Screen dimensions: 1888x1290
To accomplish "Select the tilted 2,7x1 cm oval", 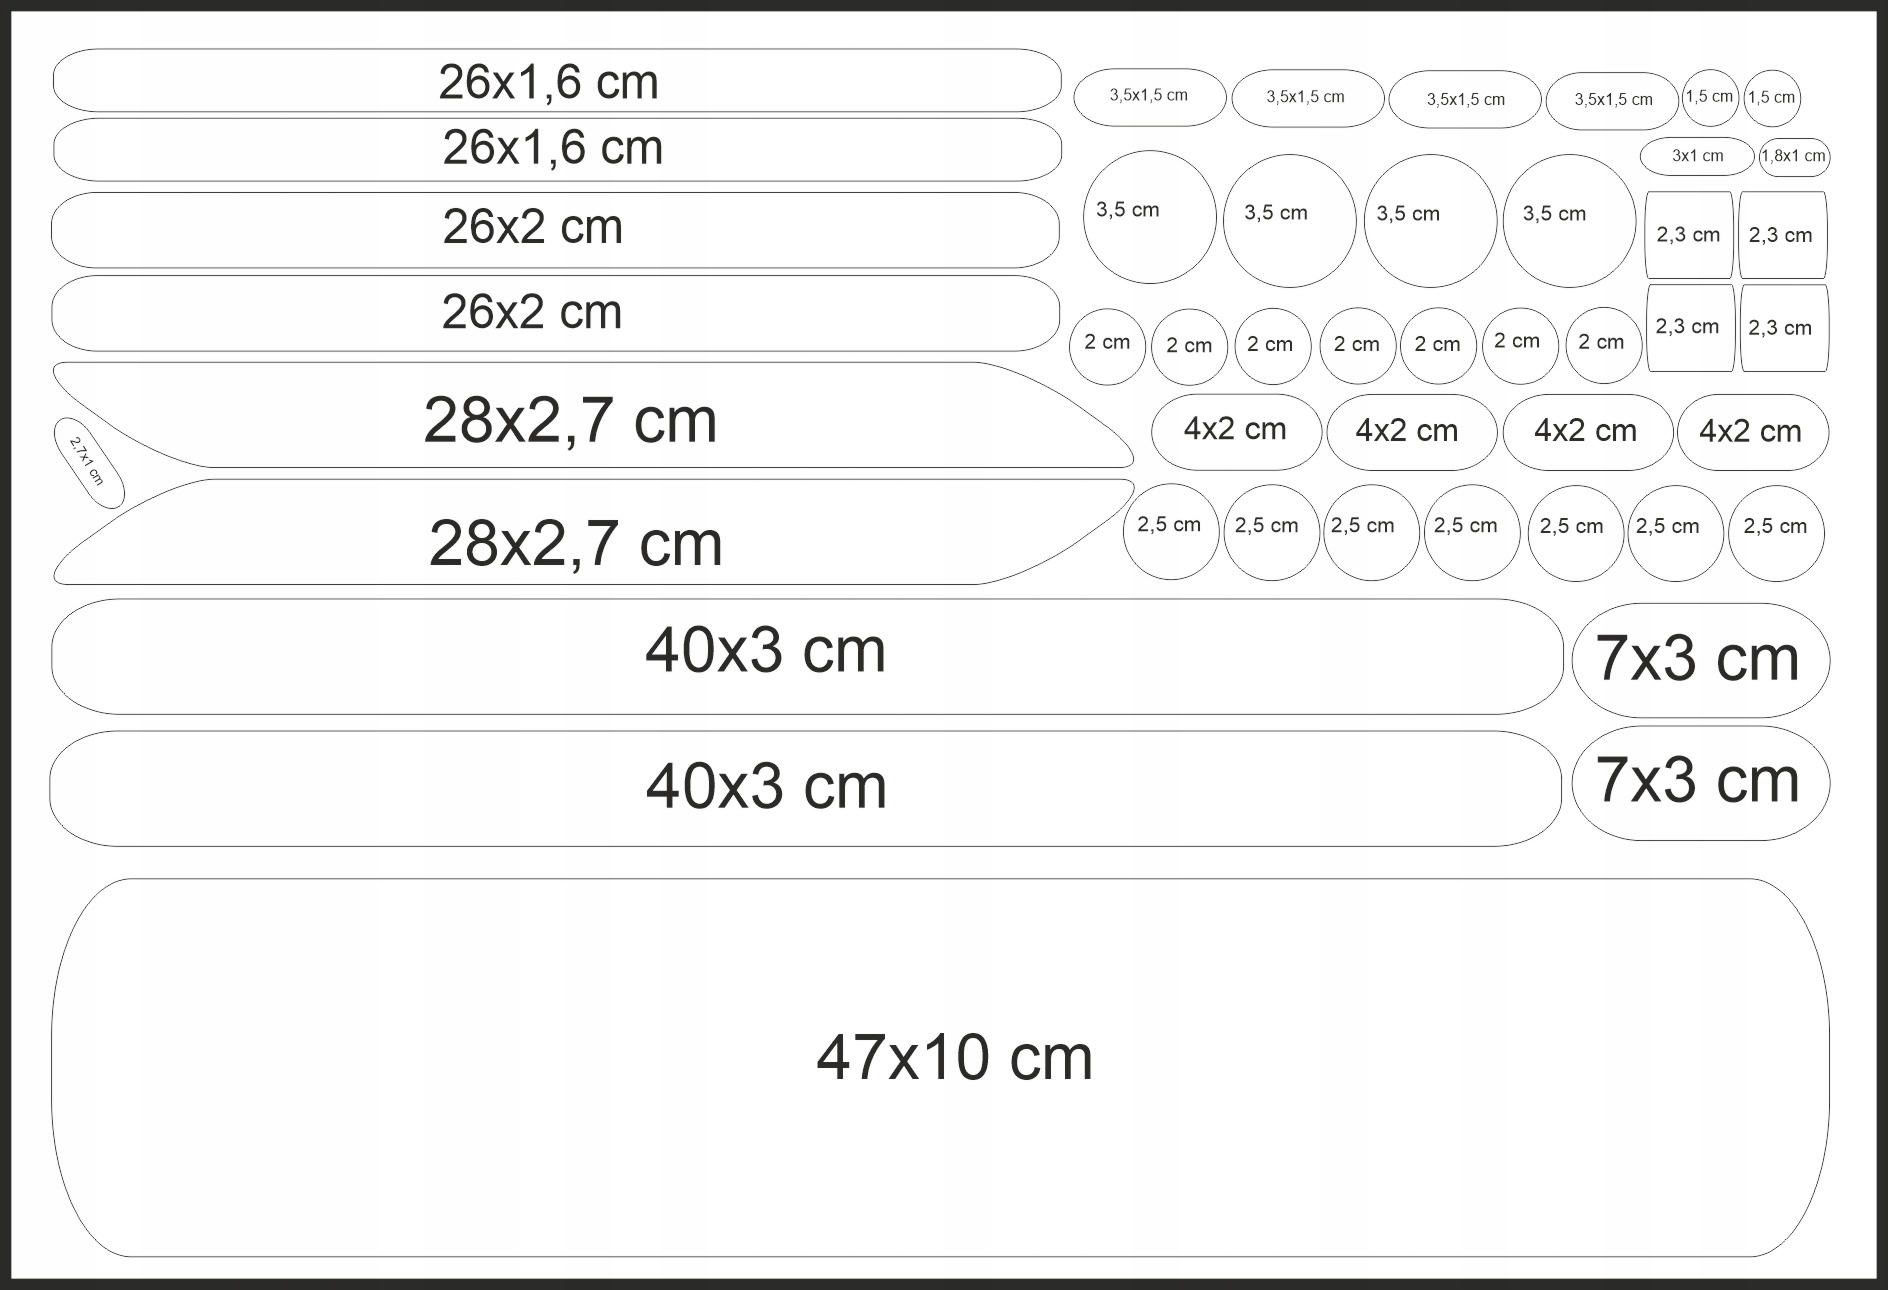I will coord(88,462).
